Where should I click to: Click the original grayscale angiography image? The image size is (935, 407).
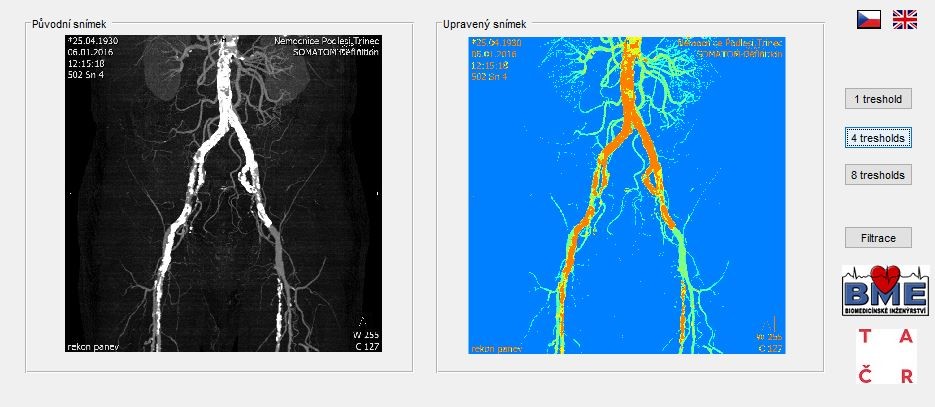(223, 194)
